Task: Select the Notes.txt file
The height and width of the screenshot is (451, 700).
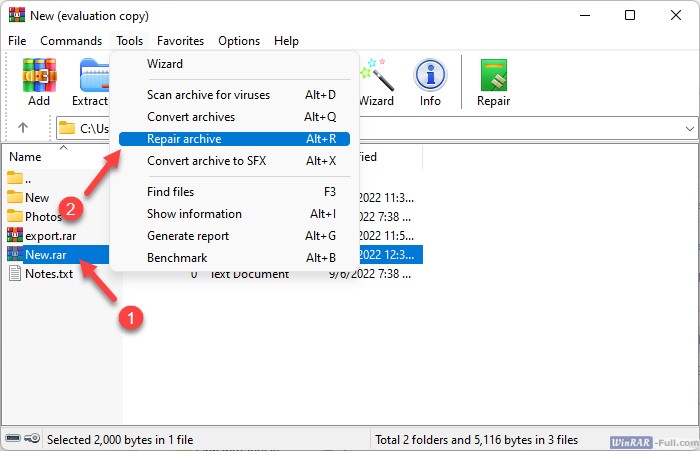Action: pyautogui.click(x=48, y=274)
